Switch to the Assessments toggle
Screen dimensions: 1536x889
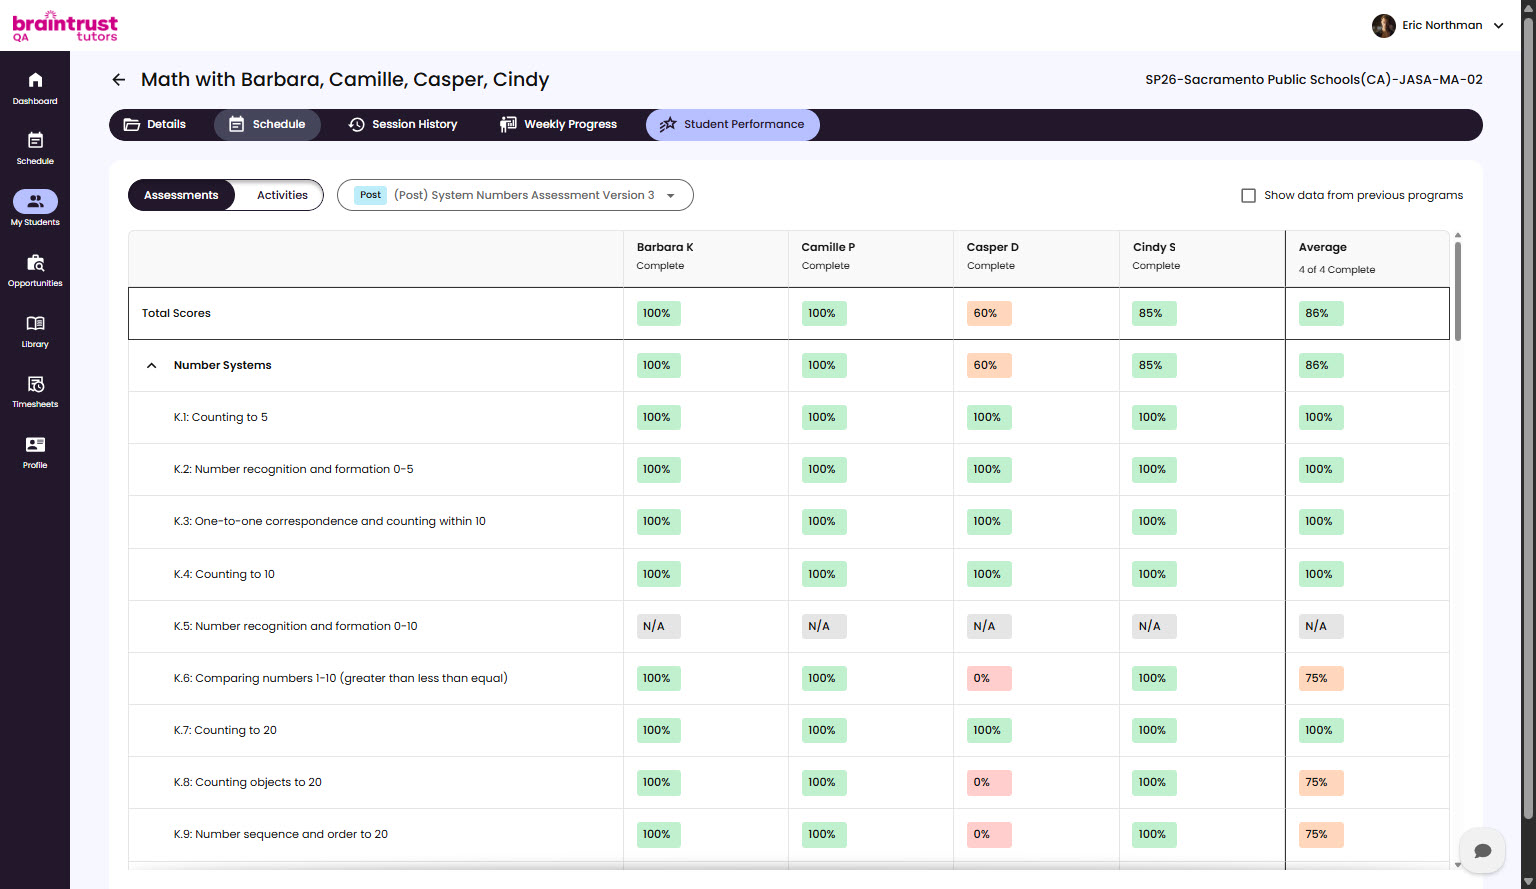click(181, 195)
